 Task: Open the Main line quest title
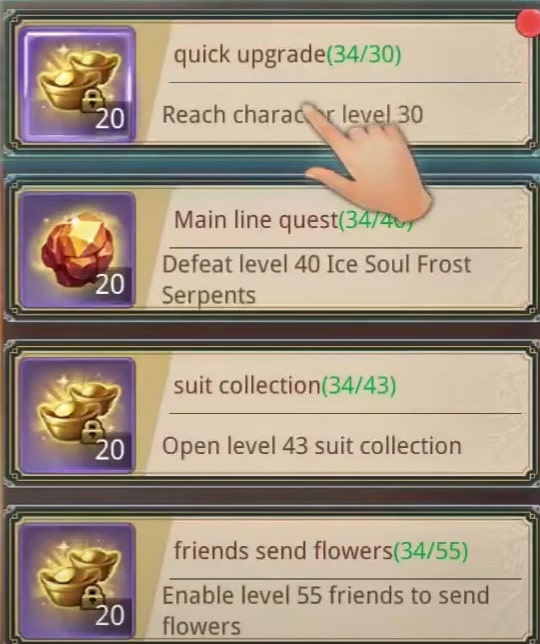click(x=256, y=220)
